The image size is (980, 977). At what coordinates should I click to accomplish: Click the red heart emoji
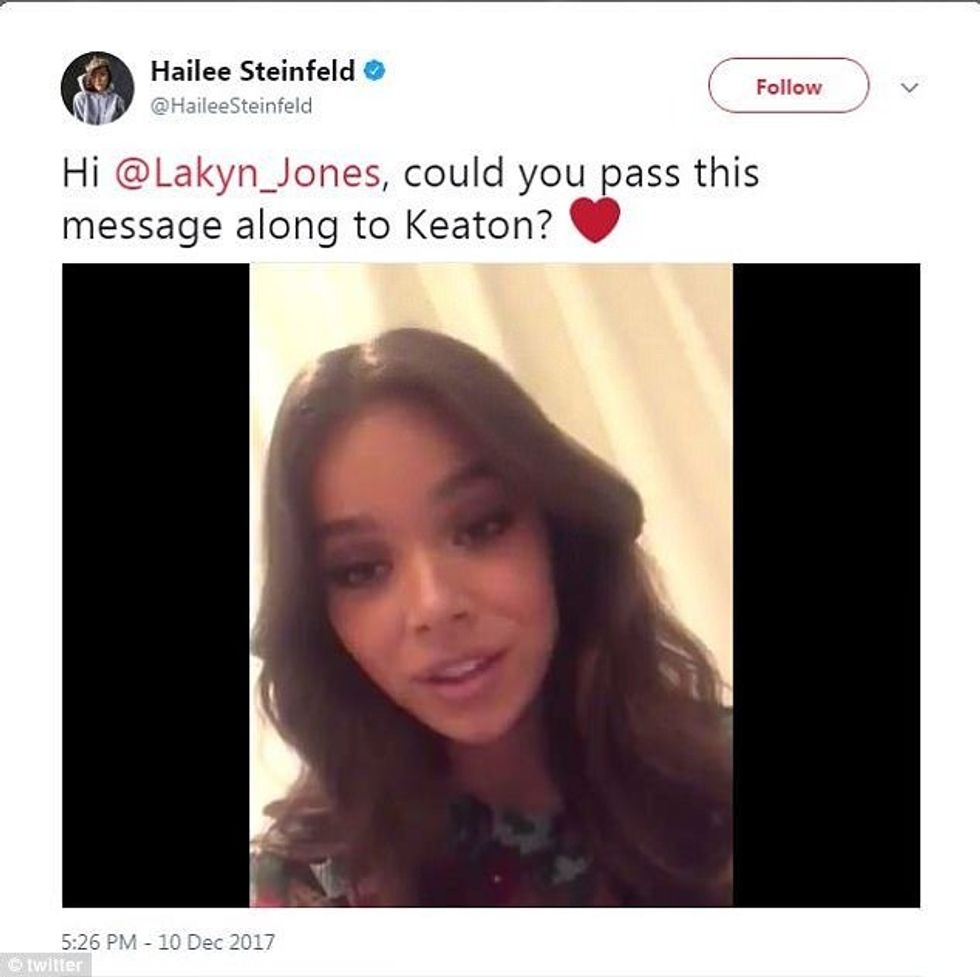click(595, 220)
